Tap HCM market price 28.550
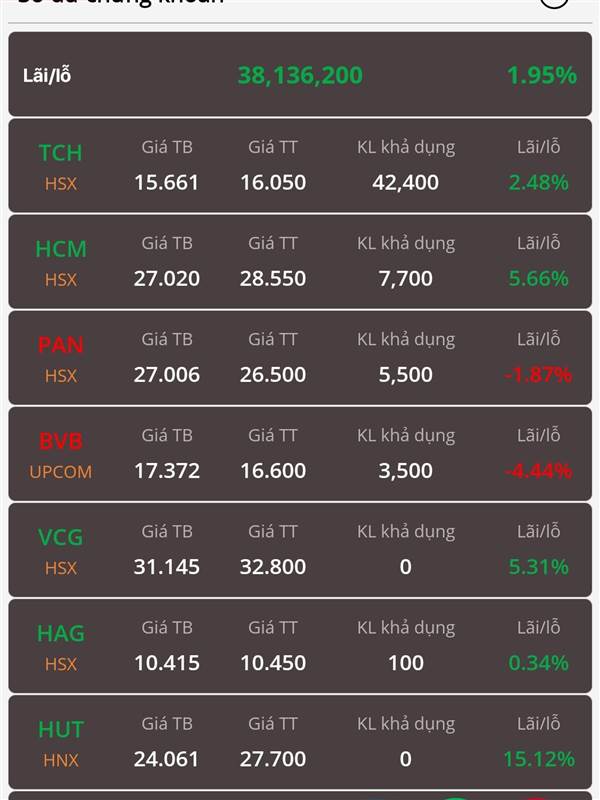 273,279
